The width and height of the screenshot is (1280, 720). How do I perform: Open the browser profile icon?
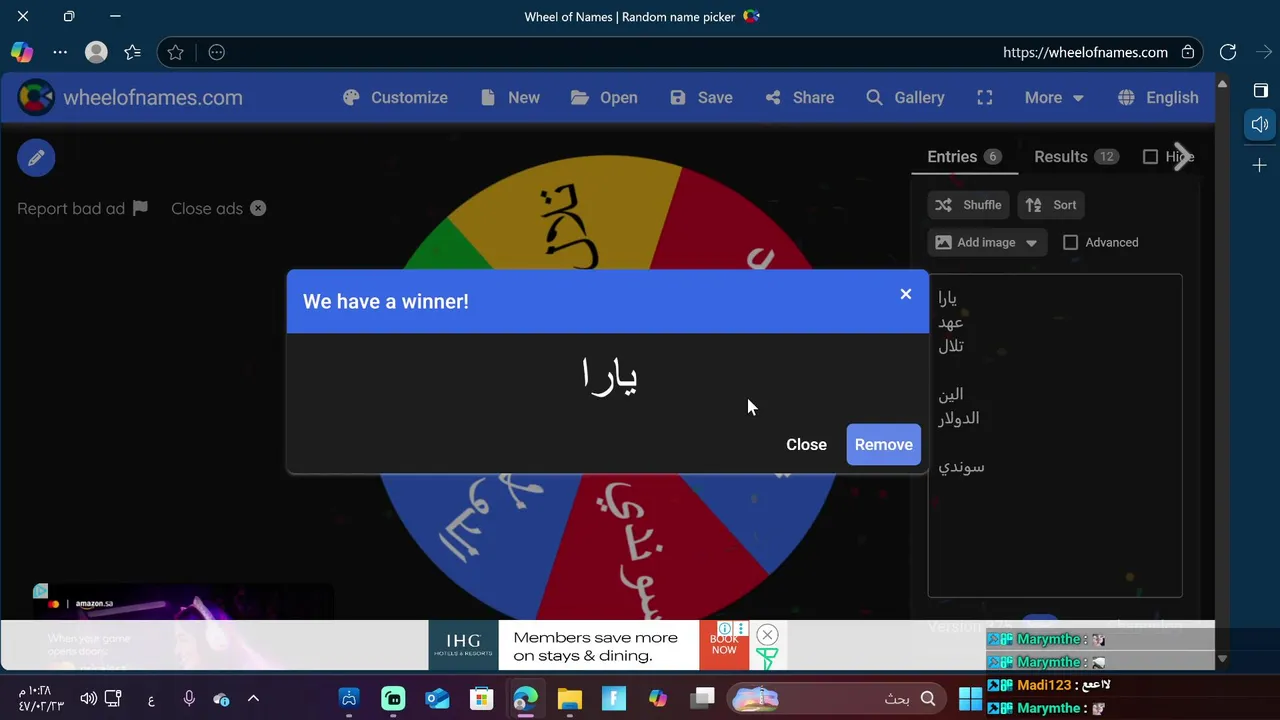click(x=96, y=52)
